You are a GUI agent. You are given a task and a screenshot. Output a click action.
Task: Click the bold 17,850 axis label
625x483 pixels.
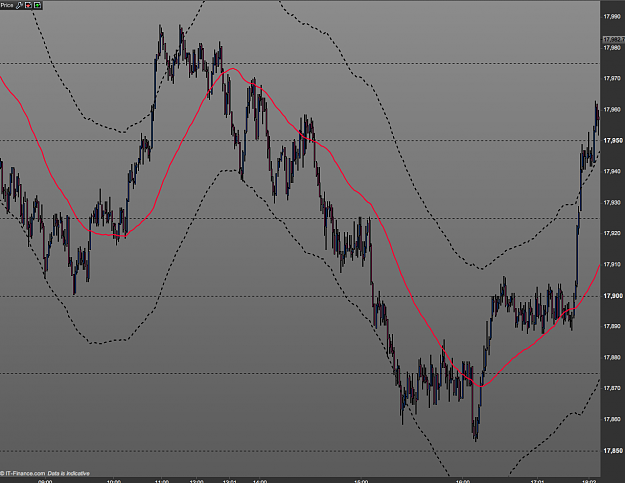(613, 451)
